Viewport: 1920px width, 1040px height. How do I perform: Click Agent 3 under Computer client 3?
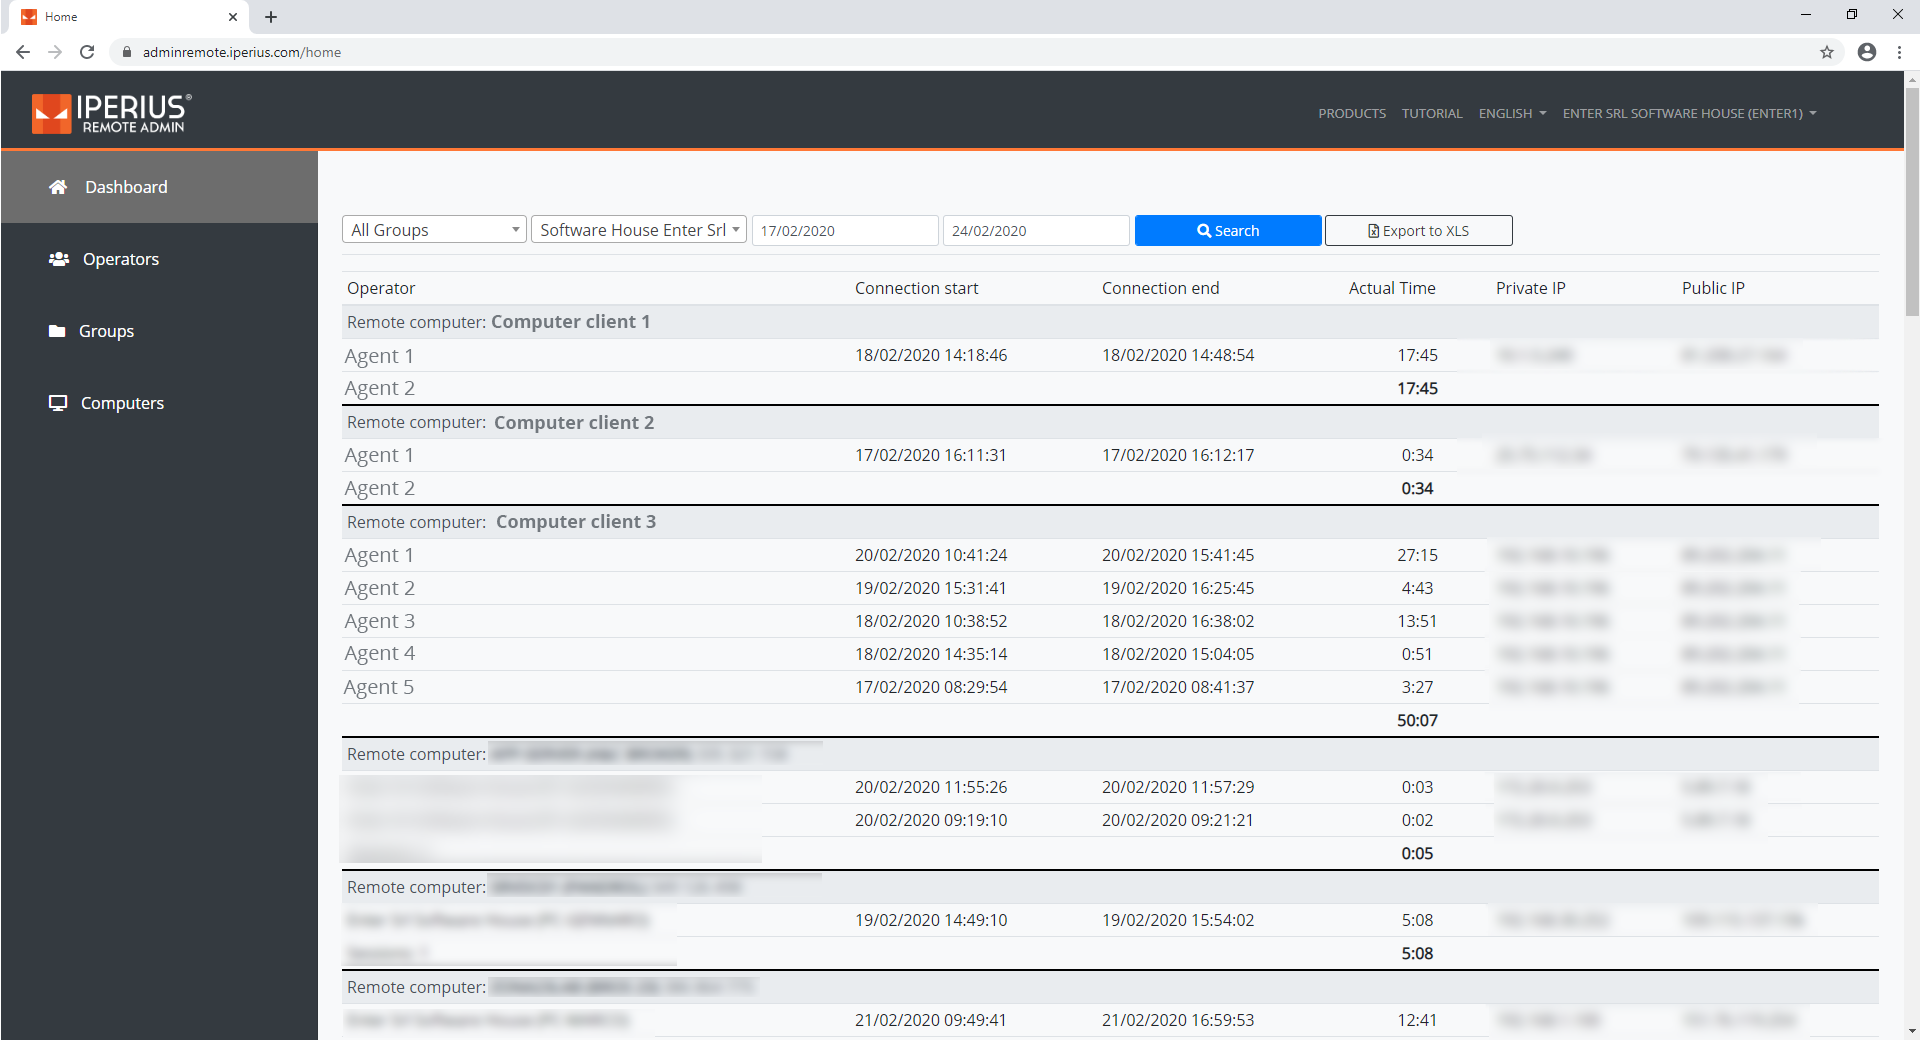[x=379, y=621]
